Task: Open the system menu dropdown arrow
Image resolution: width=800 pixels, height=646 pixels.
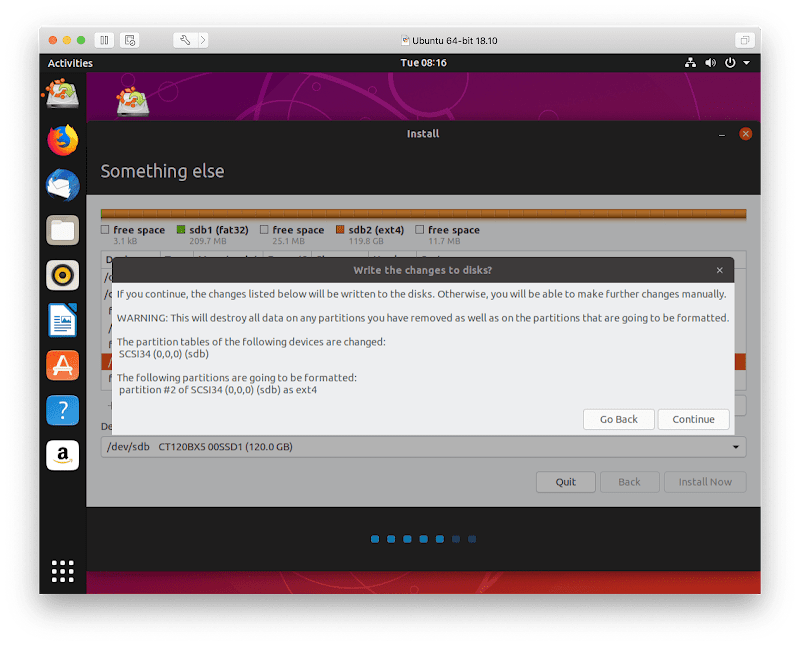Action: [x=746, y=63]
